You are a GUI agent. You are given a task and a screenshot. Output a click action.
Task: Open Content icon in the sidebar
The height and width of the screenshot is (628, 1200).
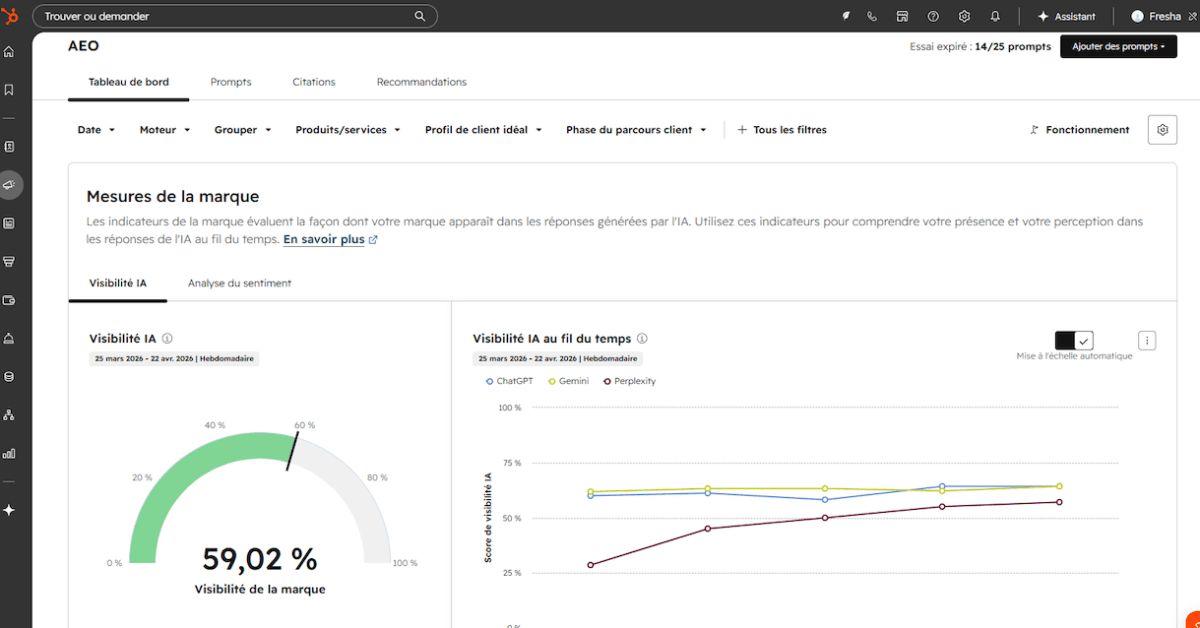click(x=9, y=223)
